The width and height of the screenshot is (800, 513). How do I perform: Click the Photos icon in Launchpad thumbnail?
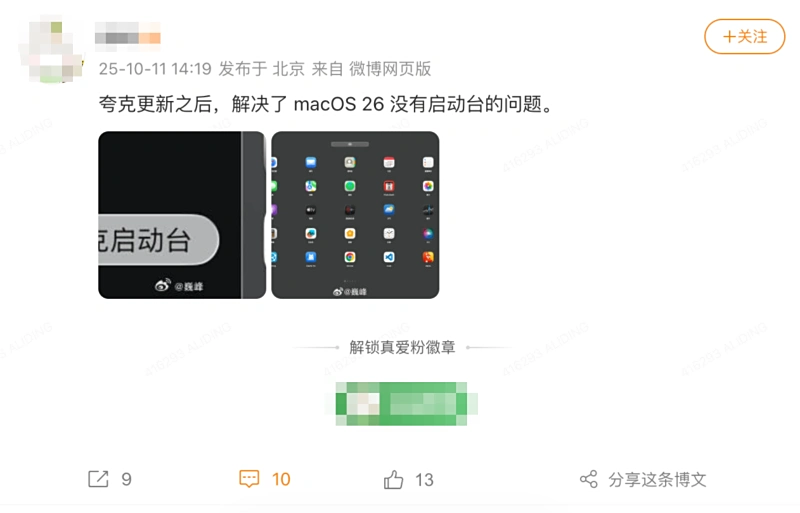pos(428,186)
